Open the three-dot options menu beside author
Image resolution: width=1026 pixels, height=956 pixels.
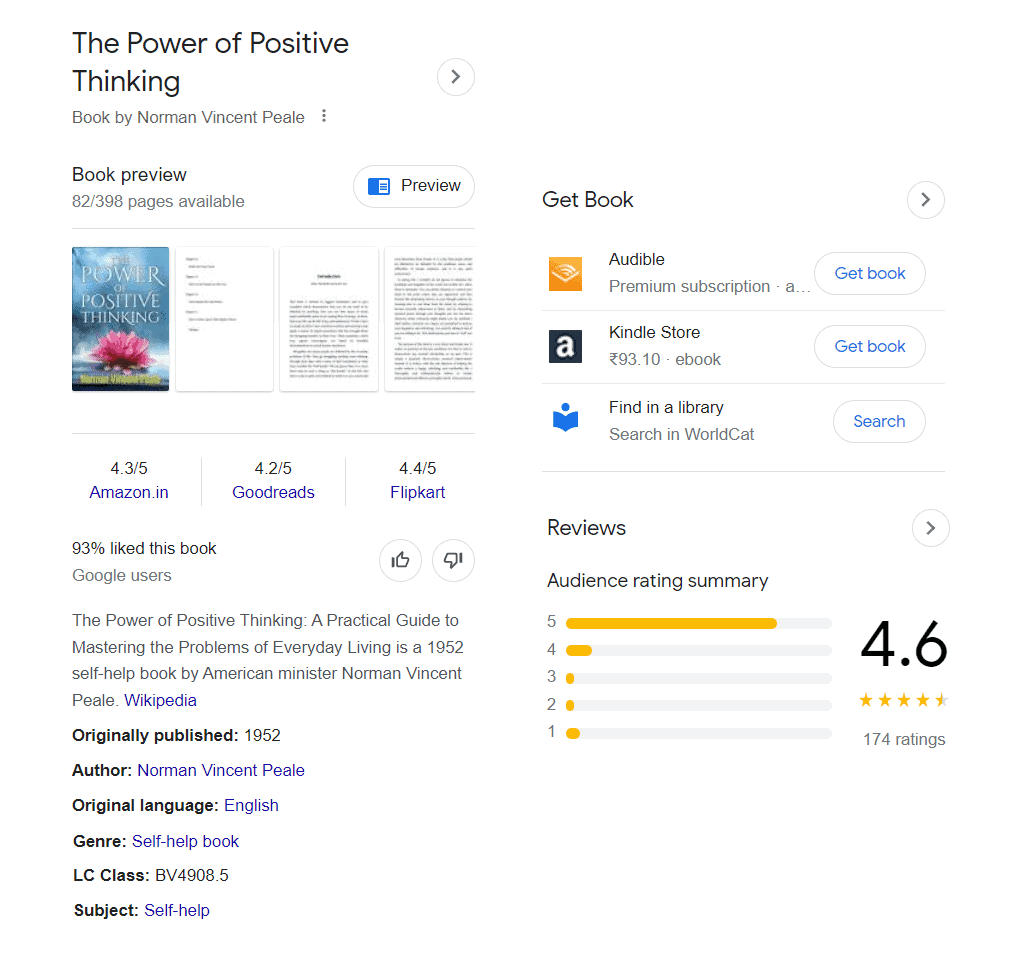pyautogui.click(x=324, y=116)
